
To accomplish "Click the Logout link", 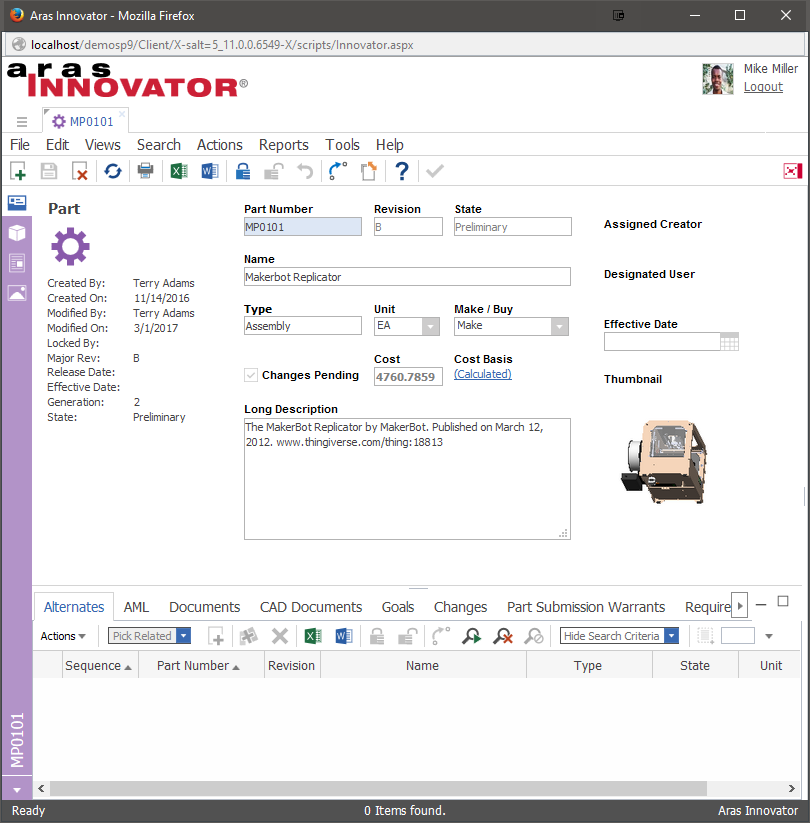I will pos(763,87).
